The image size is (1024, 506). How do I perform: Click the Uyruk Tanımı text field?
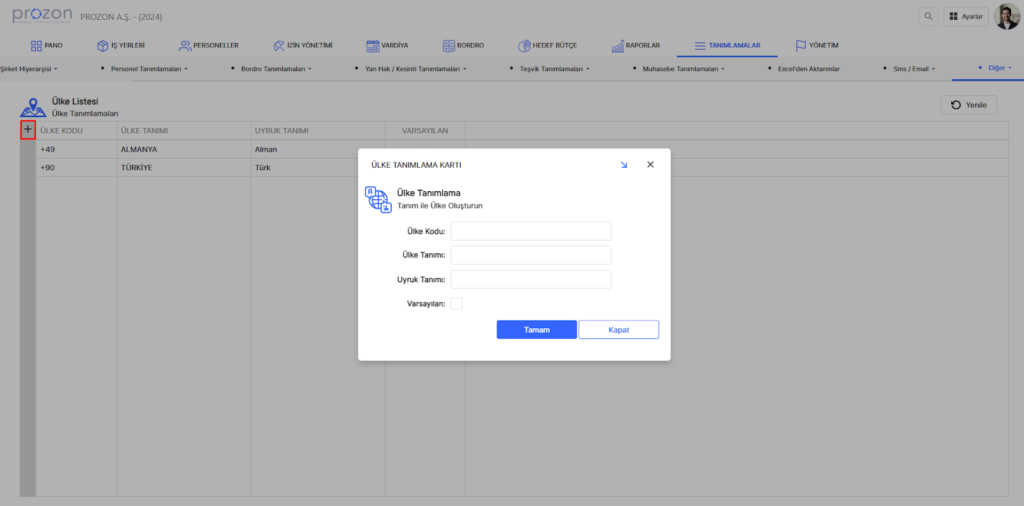(x=530, y=279)
